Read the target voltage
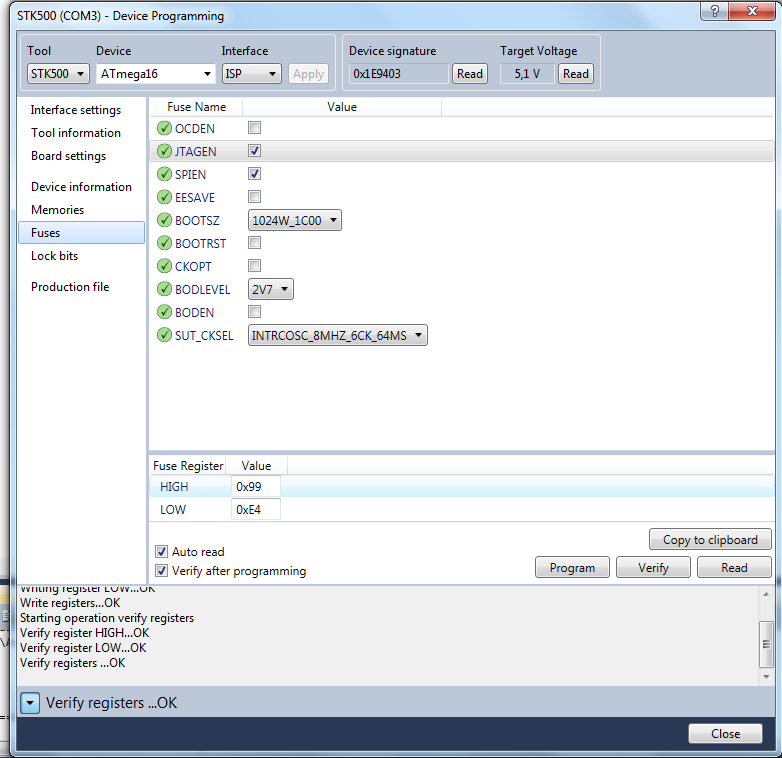Image resolution: width=782 pixels, height=758 pixels. pyautogui.click(x=576, y=74)
